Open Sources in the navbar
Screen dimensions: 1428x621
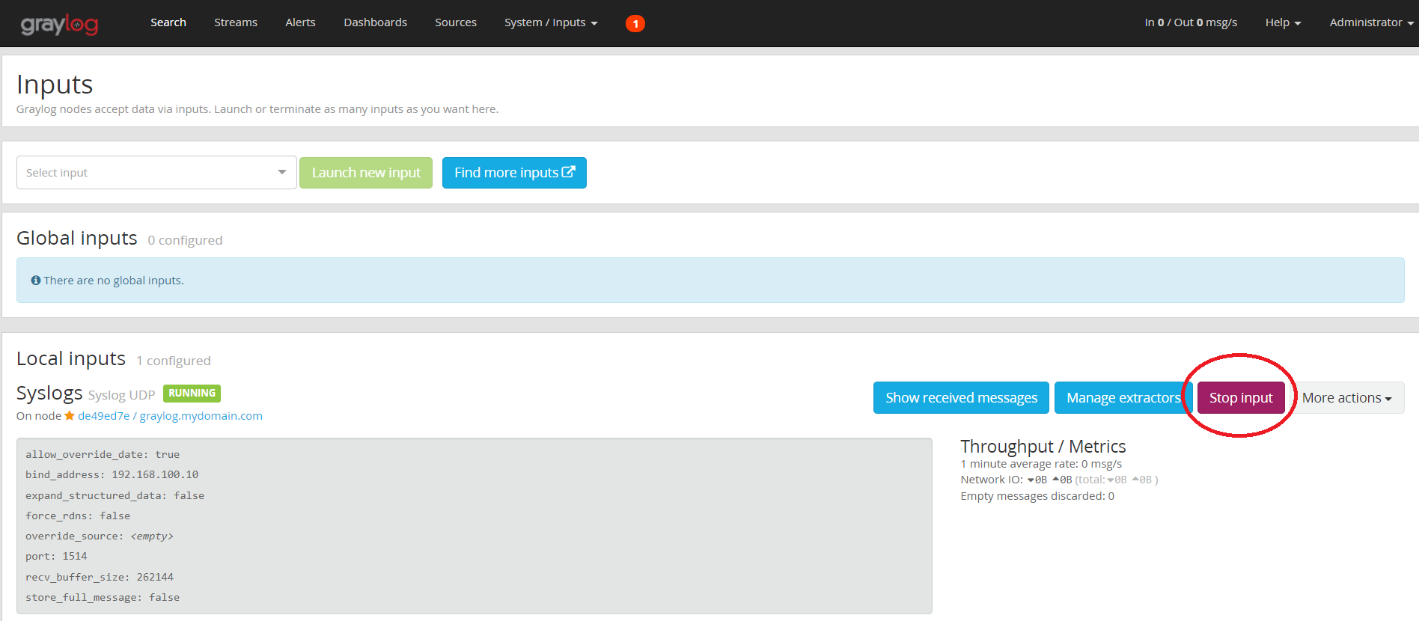456,22
